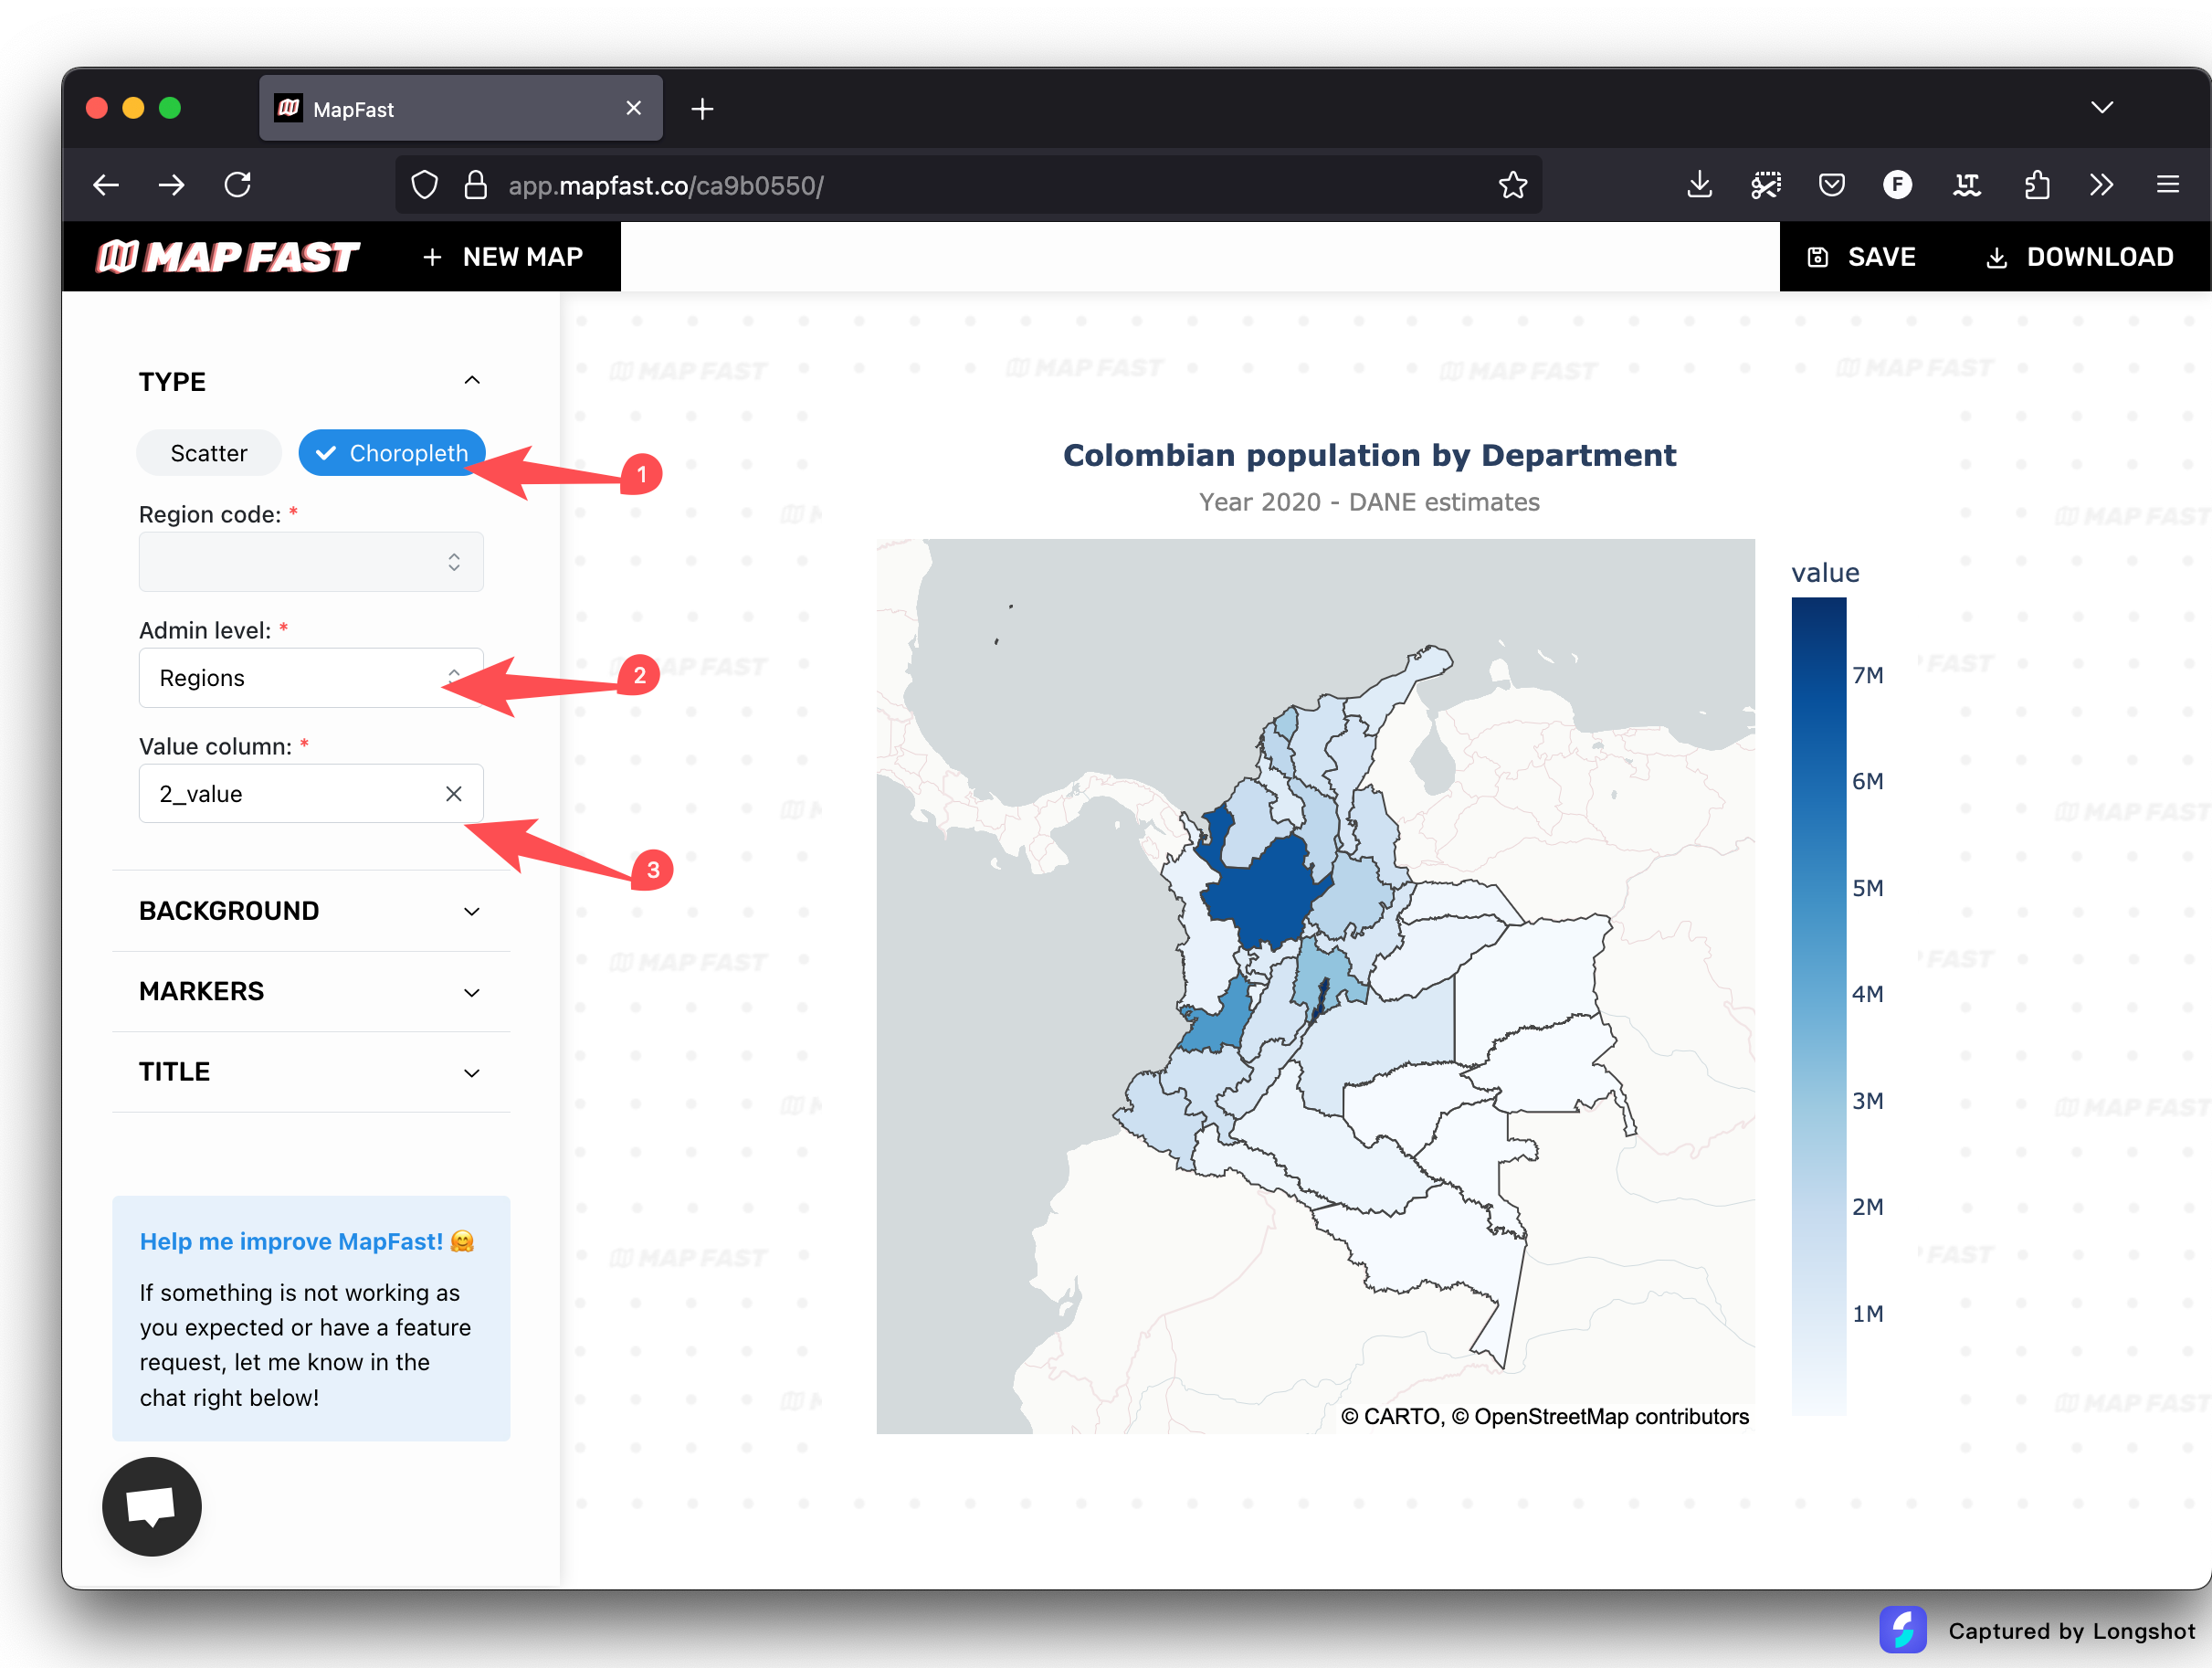
Task: Save the map with SAVE button
Action: (1861, 257)
